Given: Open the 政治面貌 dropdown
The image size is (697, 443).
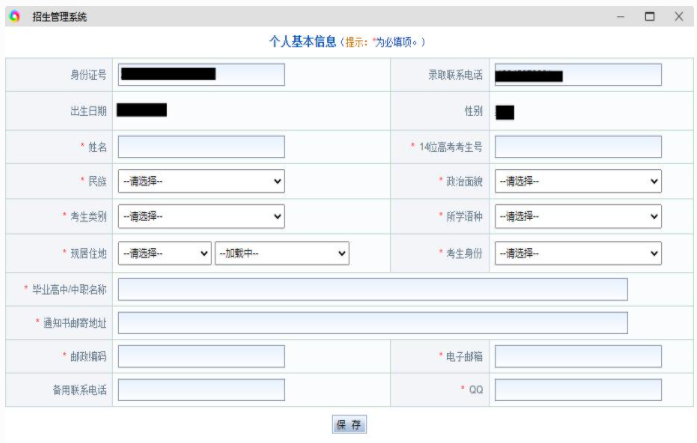Looking at the screenshot, I should tap(578, 181).
